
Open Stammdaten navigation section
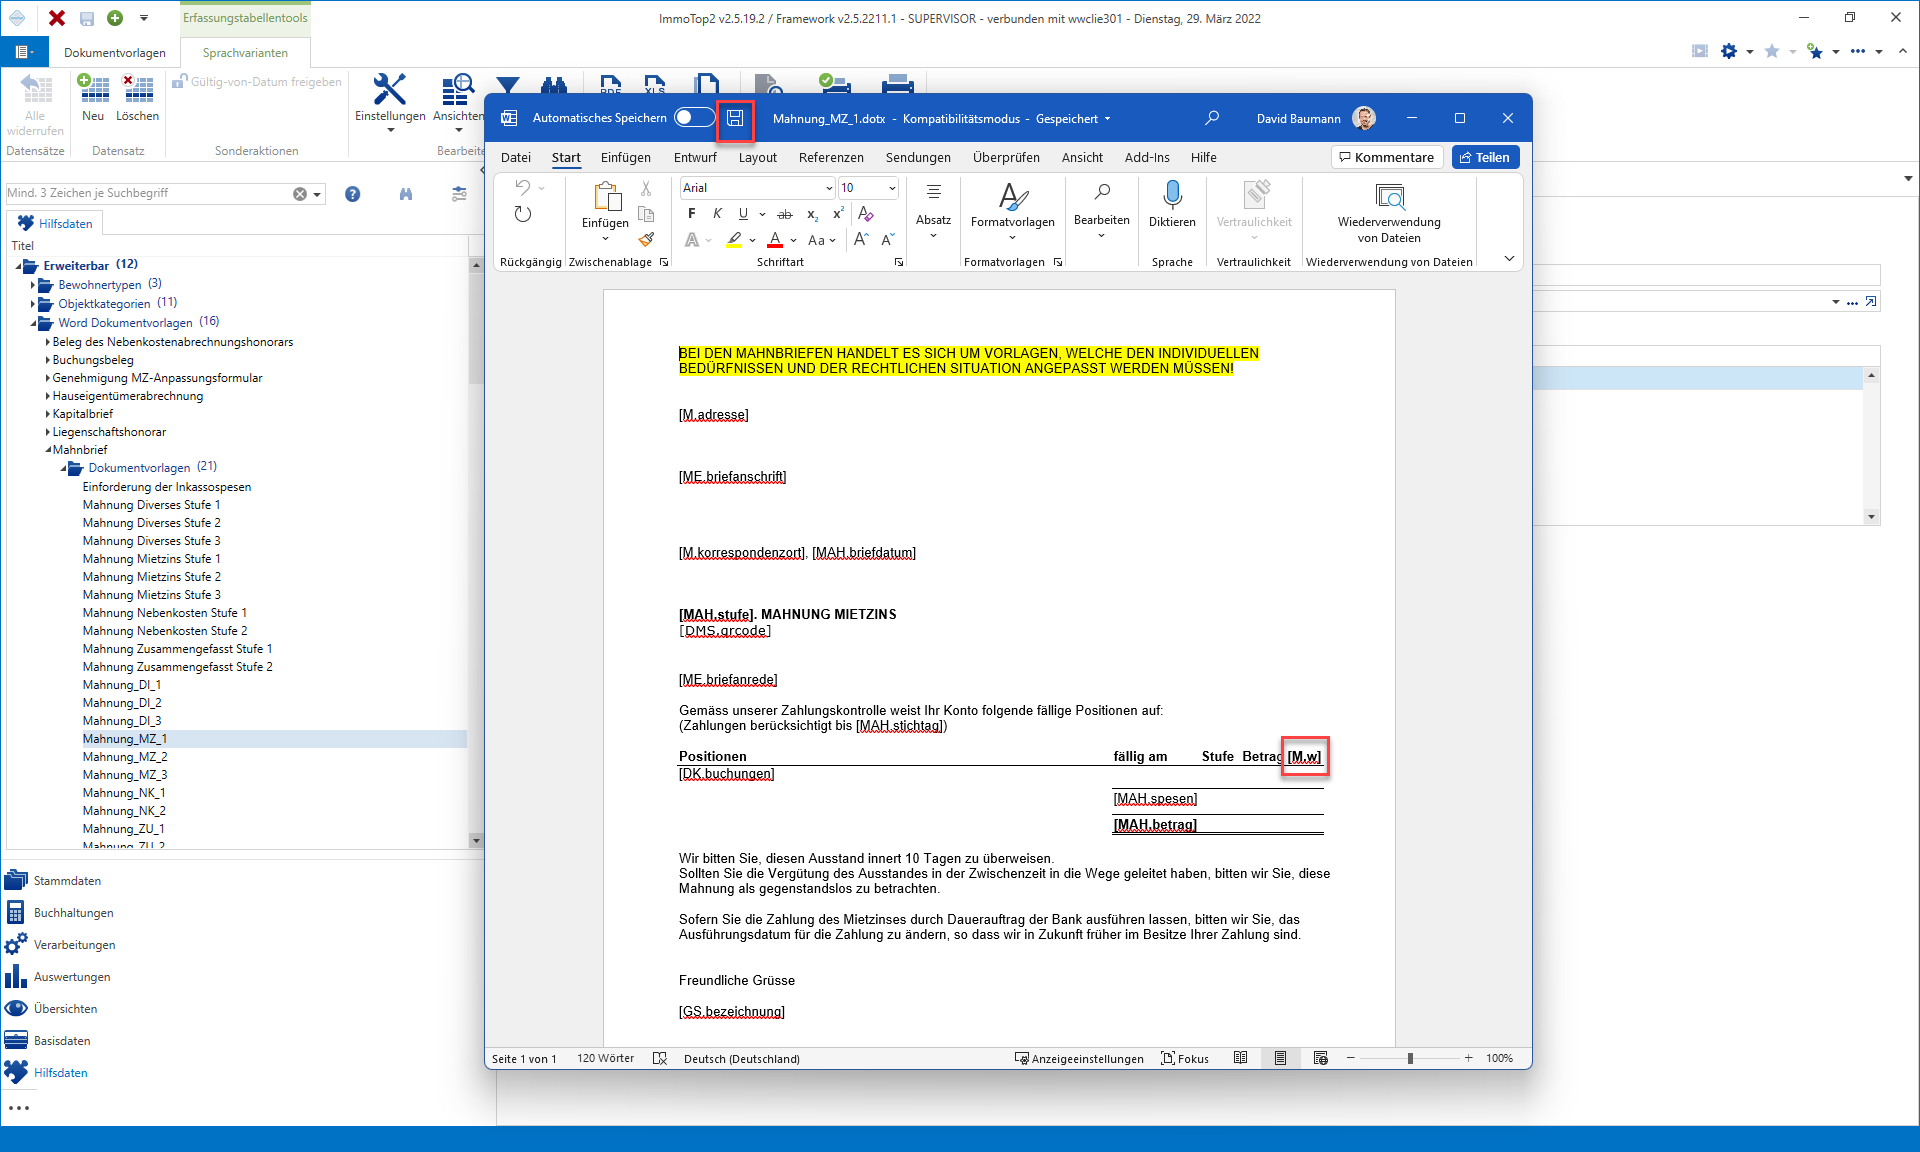(x=66, y=881)
